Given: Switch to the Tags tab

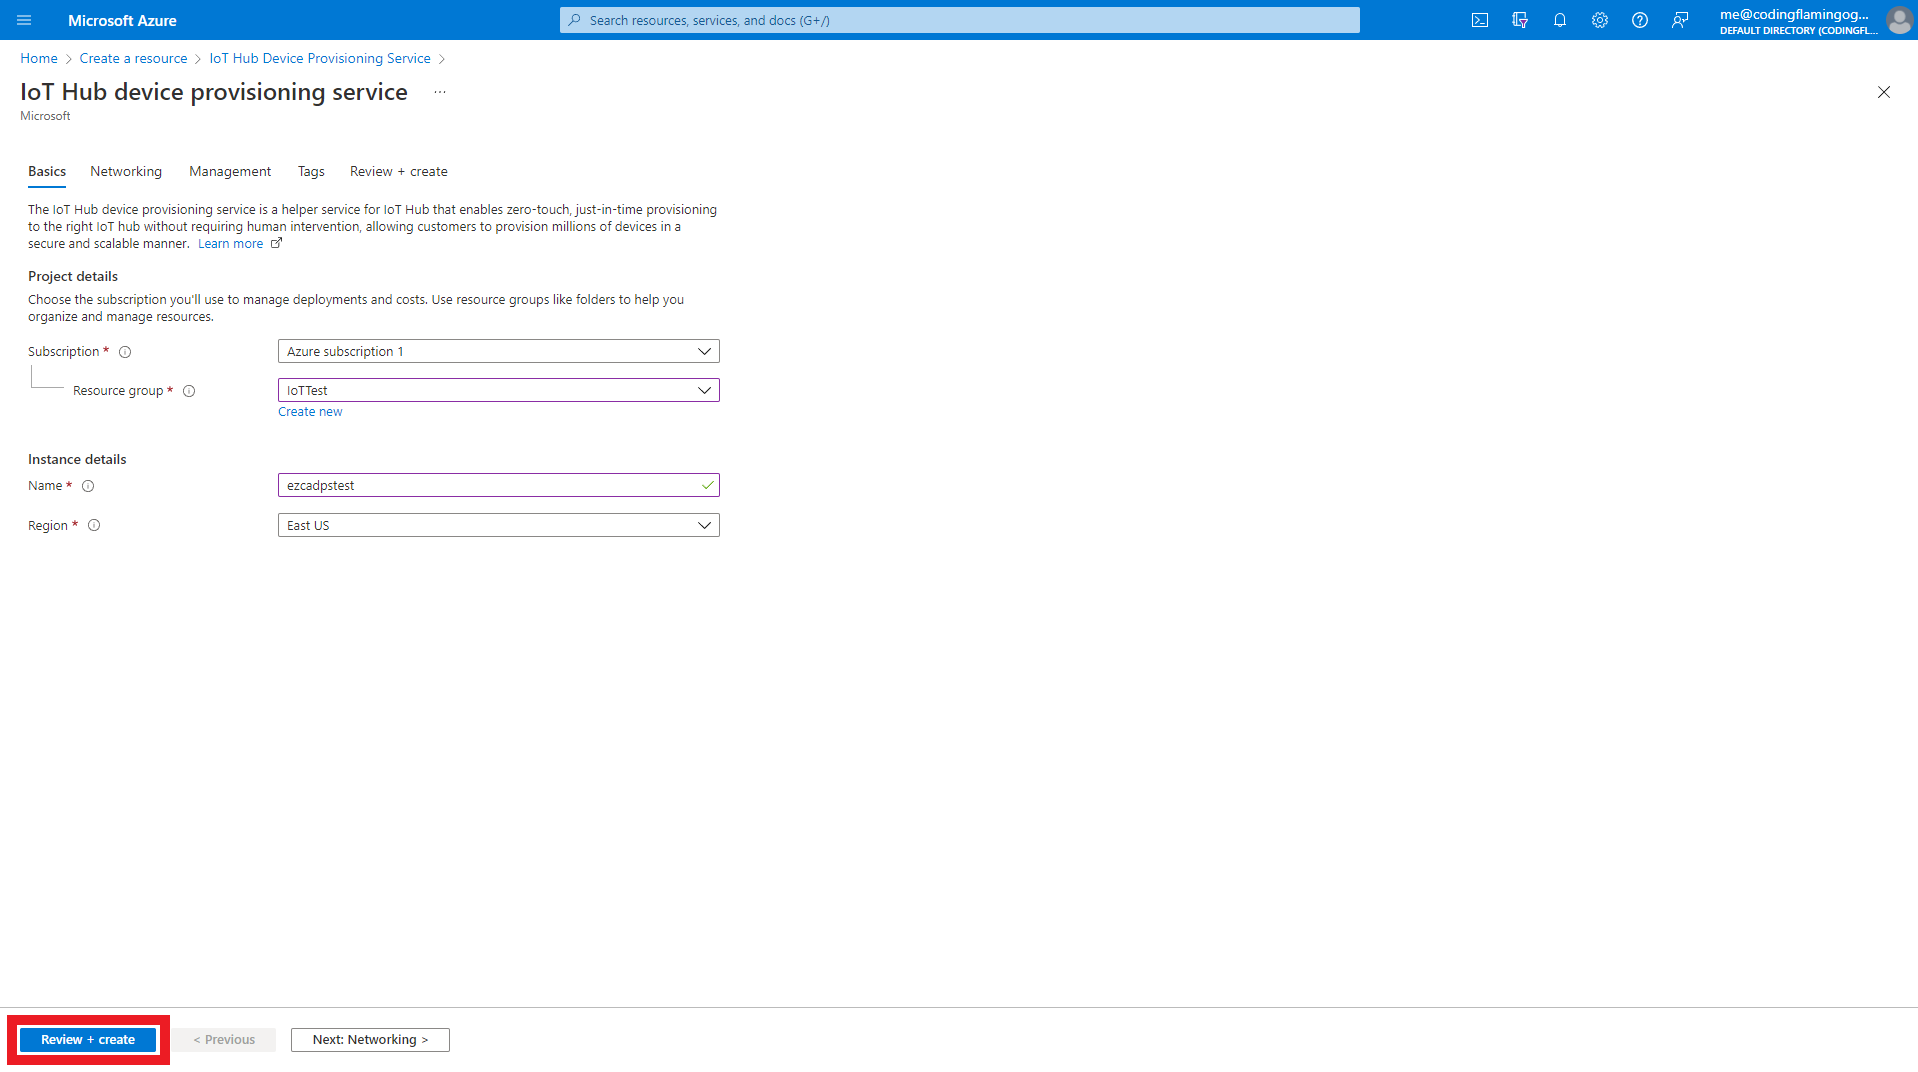Looking at the screenshot, I should [311, 171].
